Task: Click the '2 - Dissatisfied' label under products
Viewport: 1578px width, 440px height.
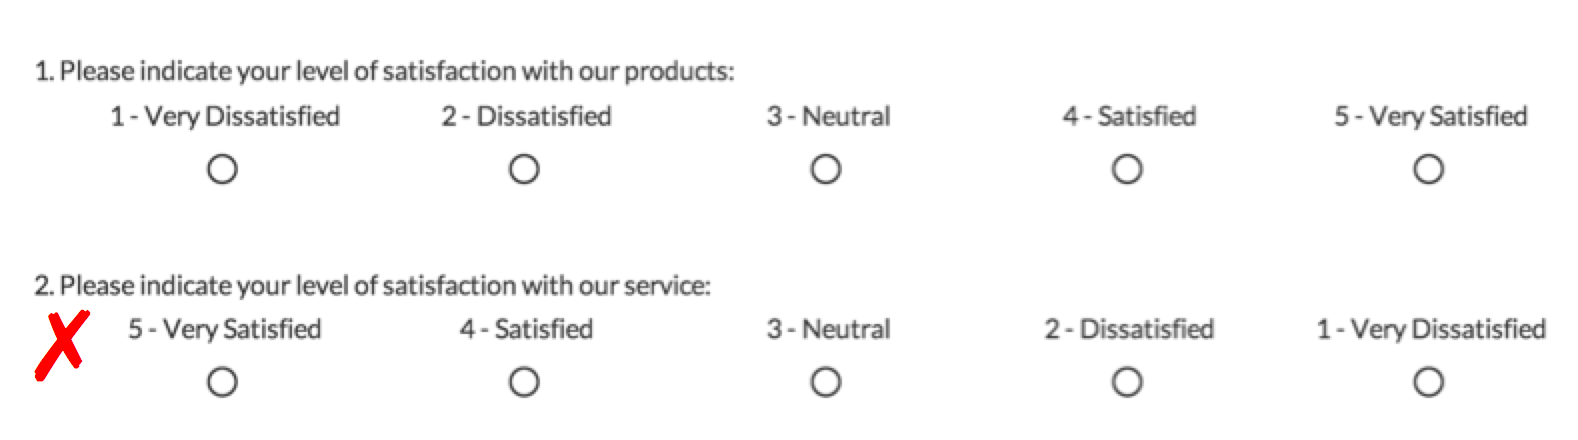Action: click(526, 117)
